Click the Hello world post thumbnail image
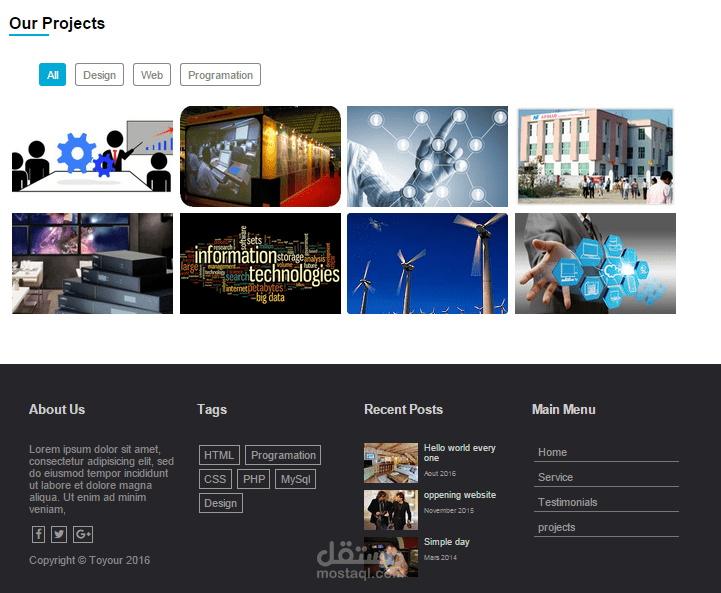This screenshot has width=721, height=593. [391, 463]
